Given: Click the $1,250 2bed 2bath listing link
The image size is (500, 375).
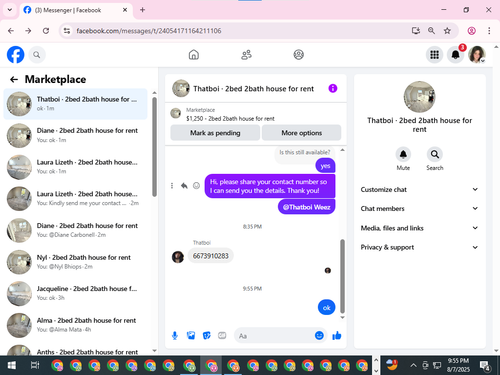Looking at the screenshot, I should (x=230, y=119).
